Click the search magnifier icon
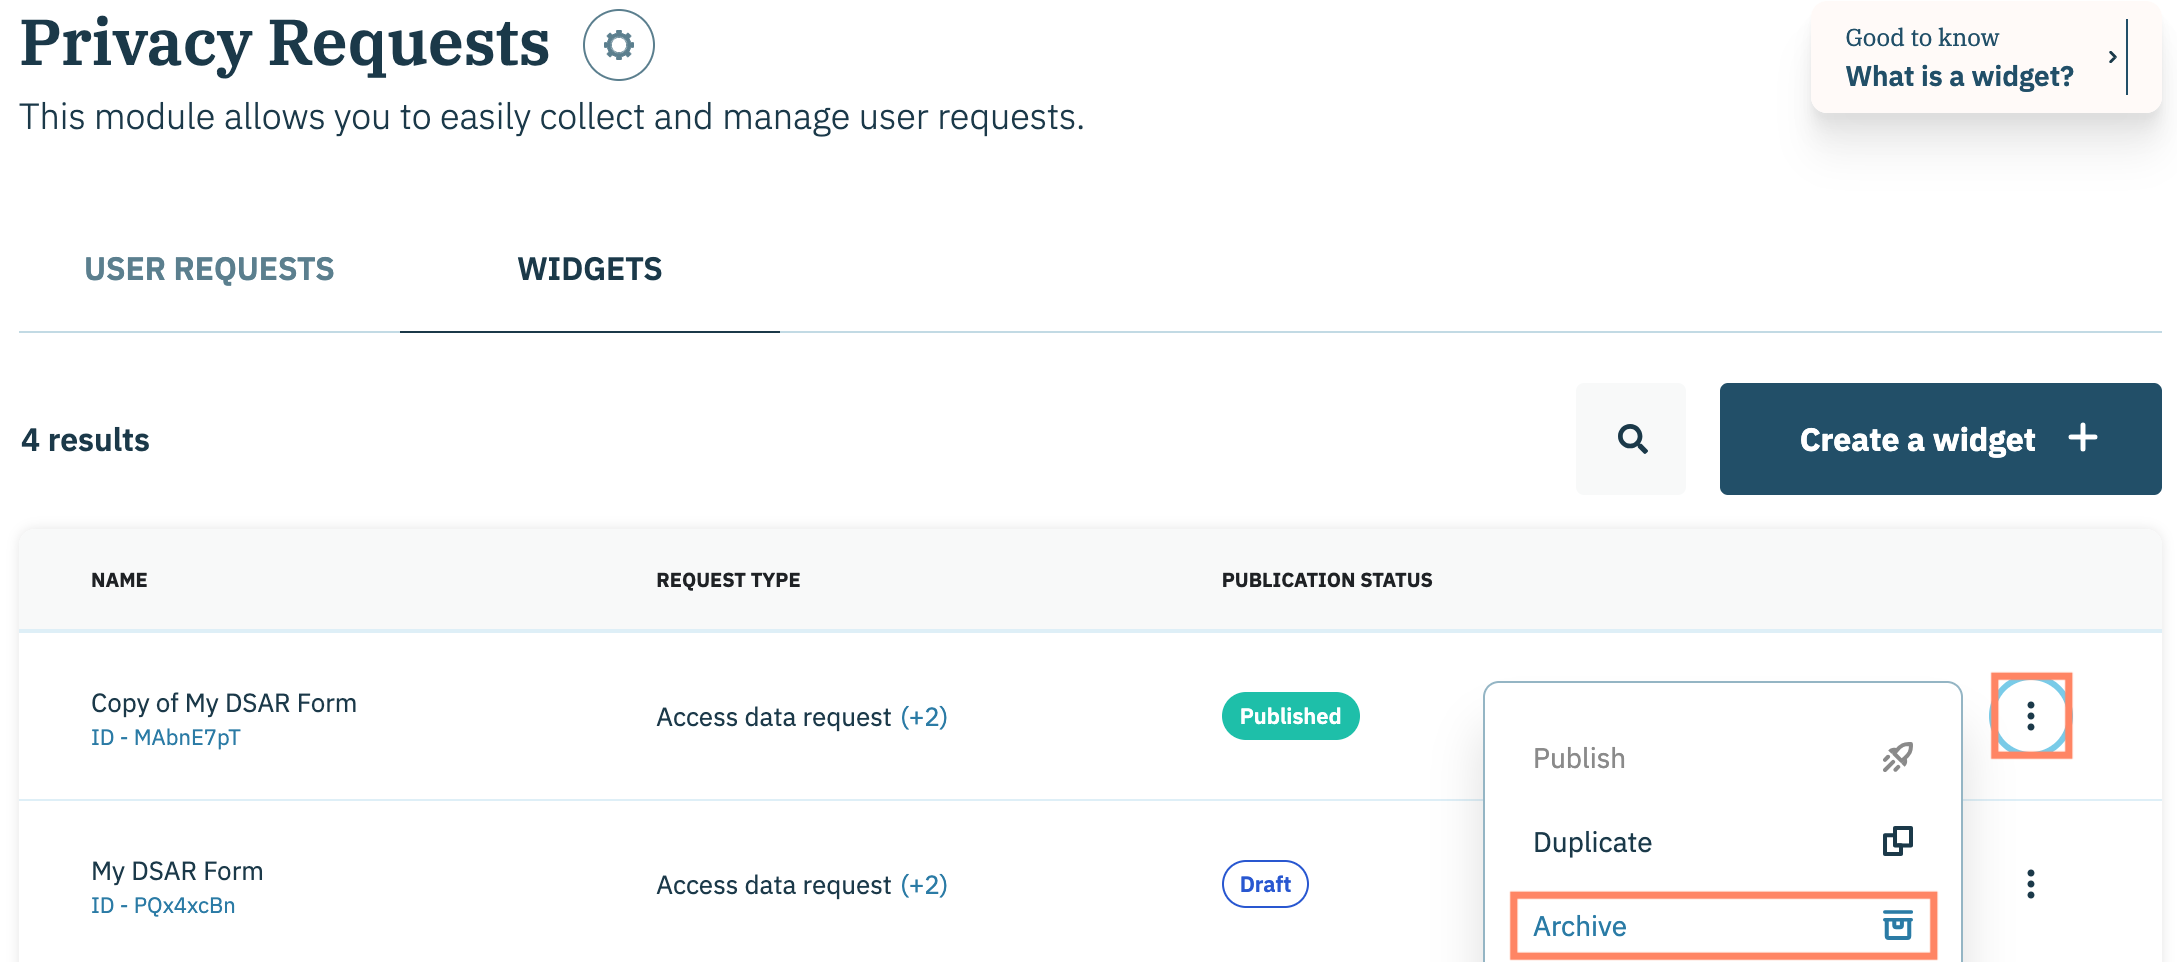This screenshot has width=2177, height=962. pos(1631,439)
